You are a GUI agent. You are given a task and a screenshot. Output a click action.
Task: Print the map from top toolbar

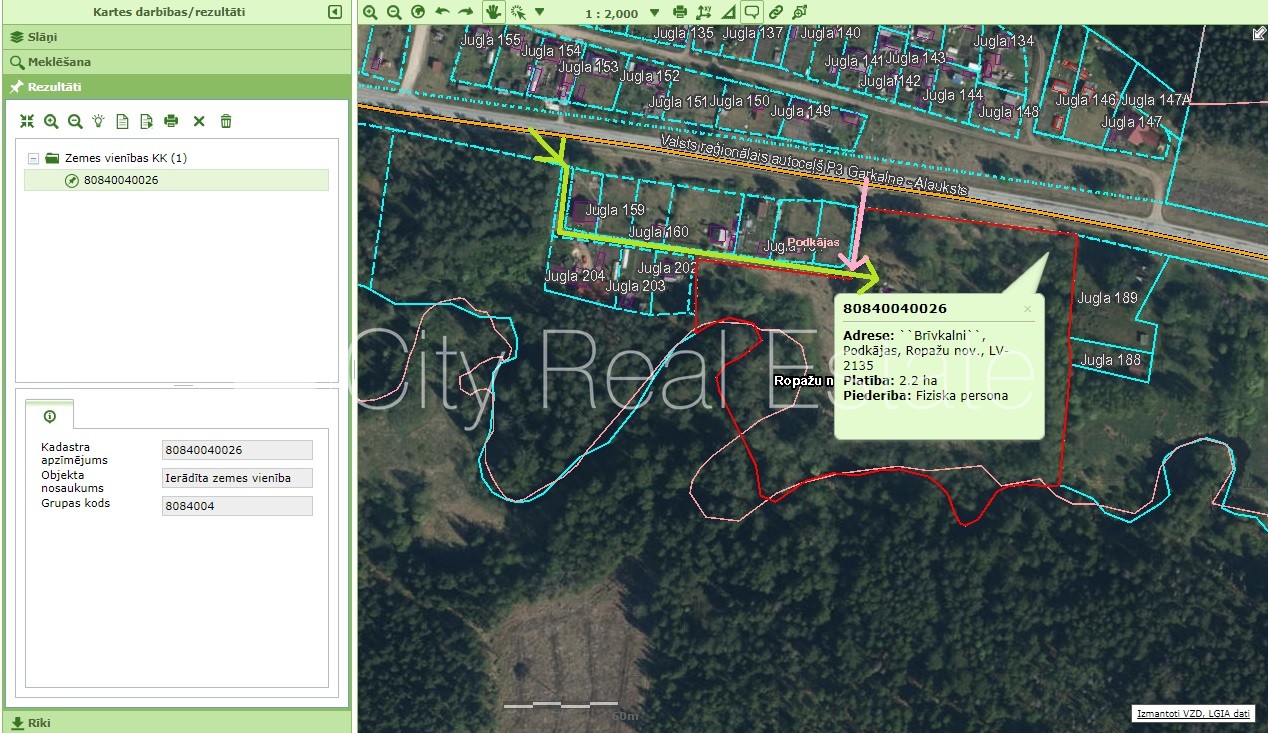pos(680,12)
